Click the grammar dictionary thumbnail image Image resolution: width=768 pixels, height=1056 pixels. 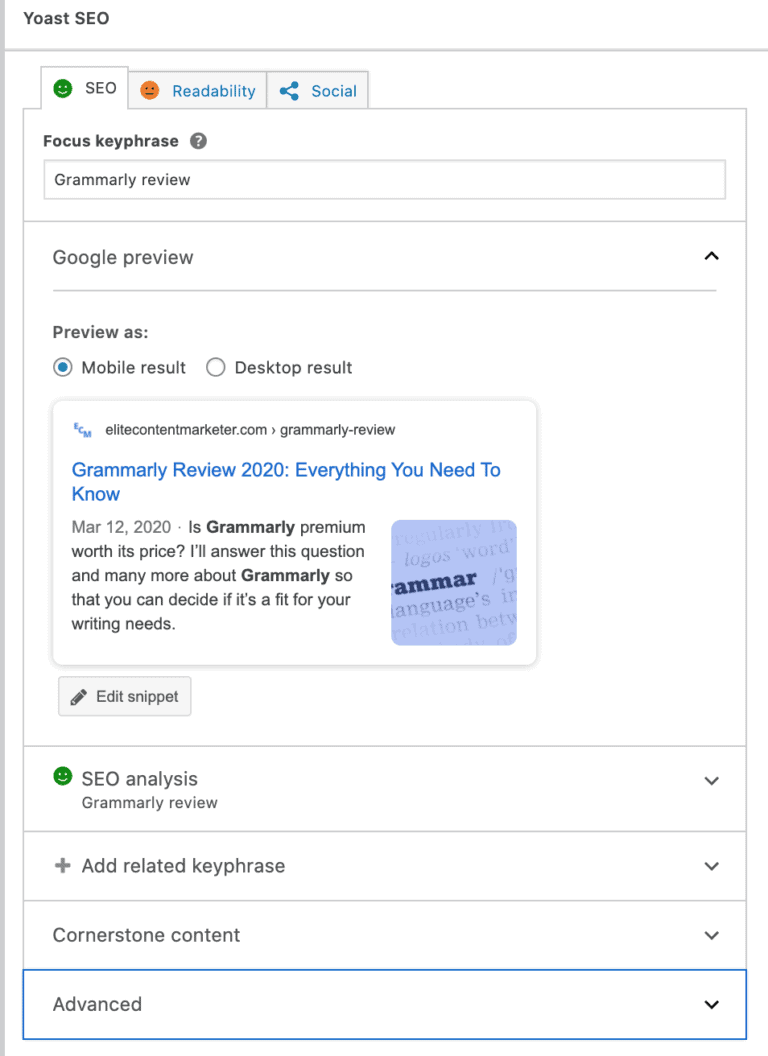[453, 582]
